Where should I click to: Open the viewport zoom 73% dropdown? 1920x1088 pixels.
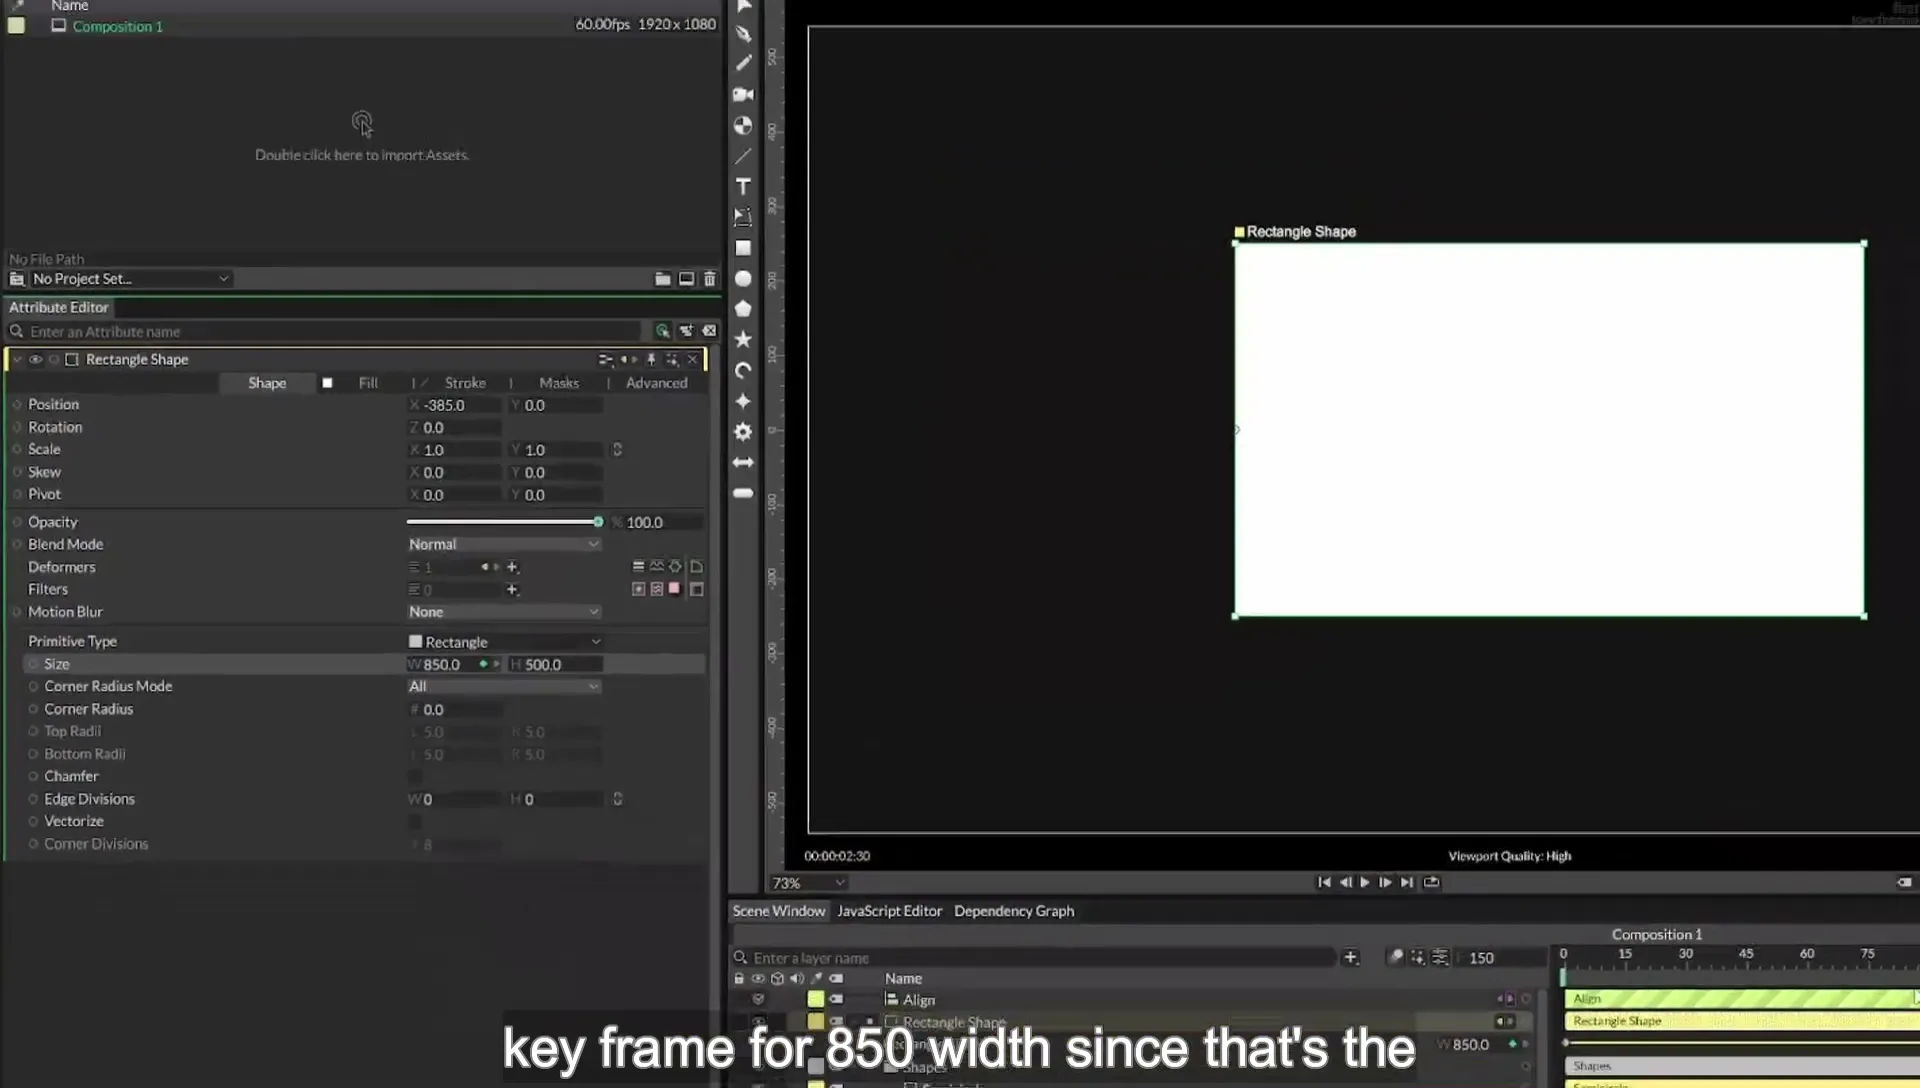[808, 883]
